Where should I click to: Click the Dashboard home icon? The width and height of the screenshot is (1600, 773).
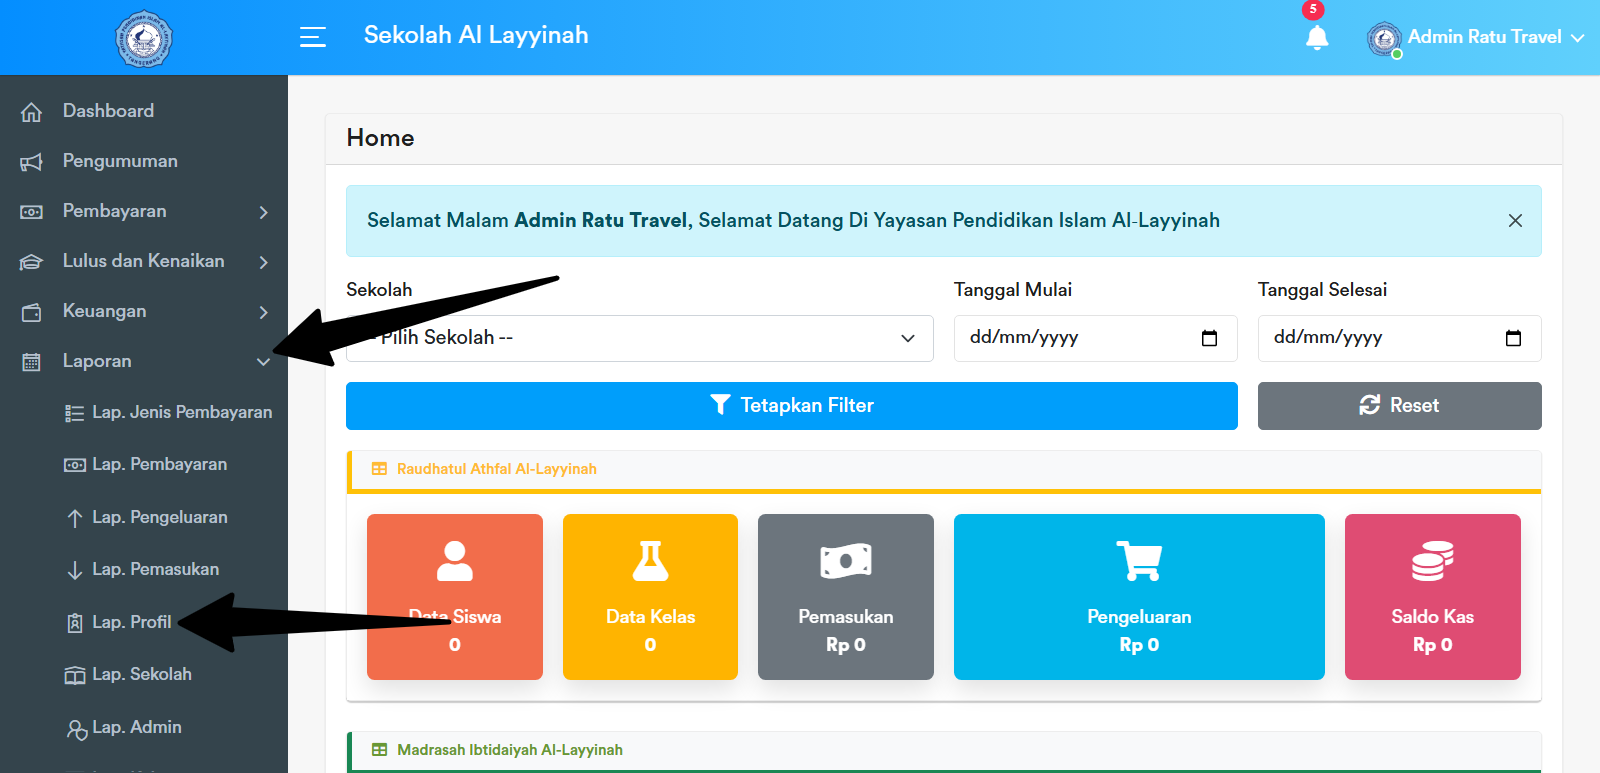(32, 112)
